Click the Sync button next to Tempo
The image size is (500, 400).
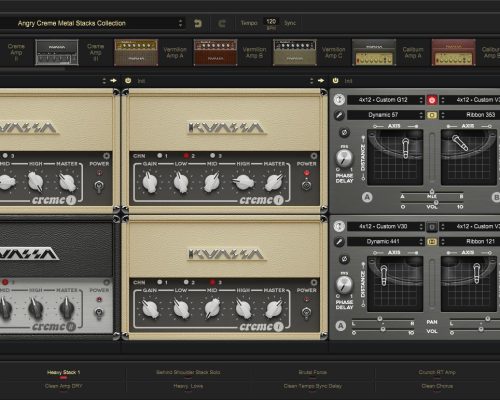(290, 23)
